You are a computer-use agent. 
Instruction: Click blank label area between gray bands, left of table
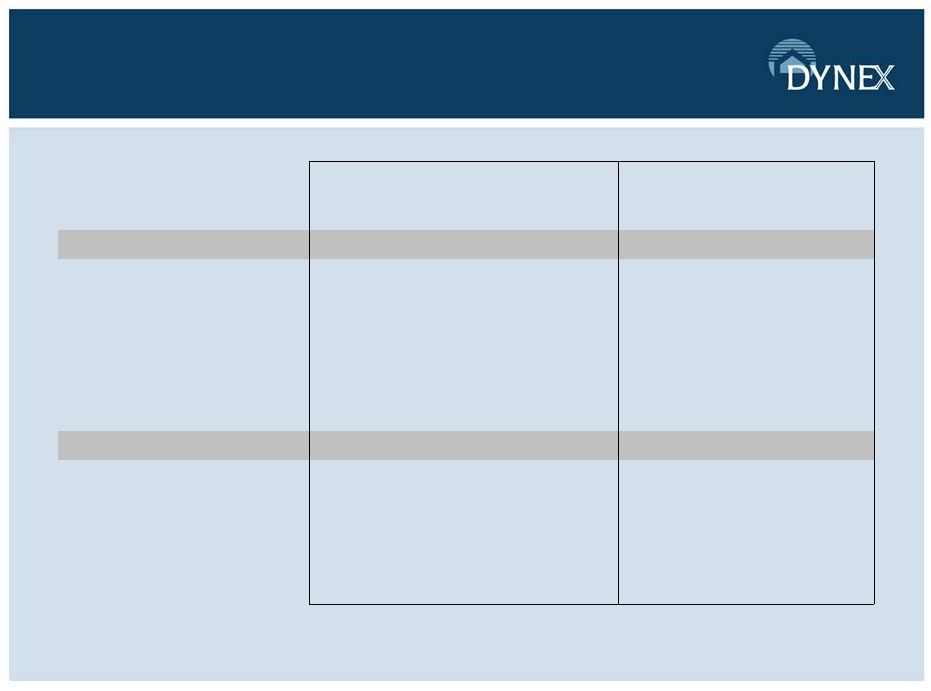pos(183,345)
